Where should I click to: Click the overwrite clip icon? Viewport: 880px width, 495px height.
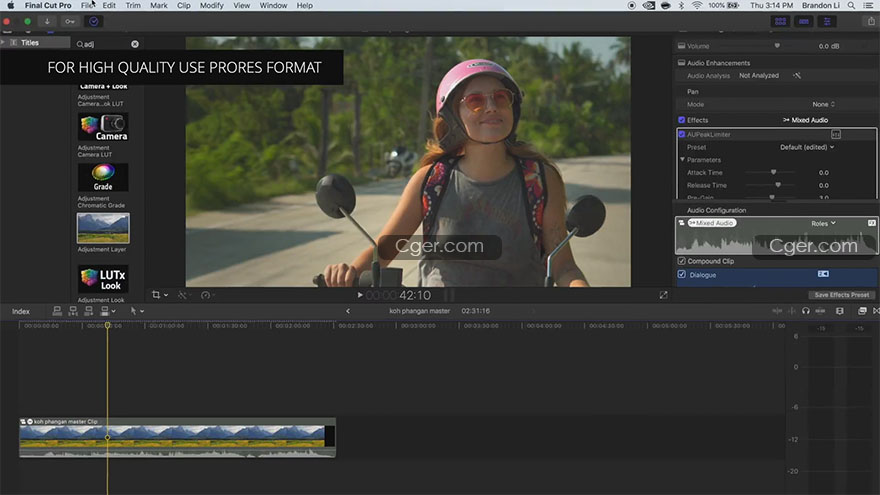click(x=104, y=311)
